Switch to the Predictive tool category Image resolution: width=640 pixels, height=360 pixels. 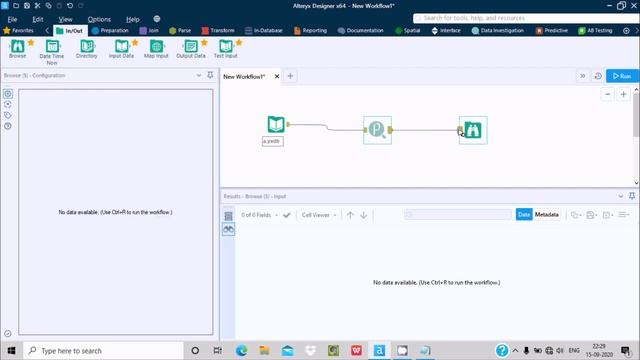(x=551, y=31)
